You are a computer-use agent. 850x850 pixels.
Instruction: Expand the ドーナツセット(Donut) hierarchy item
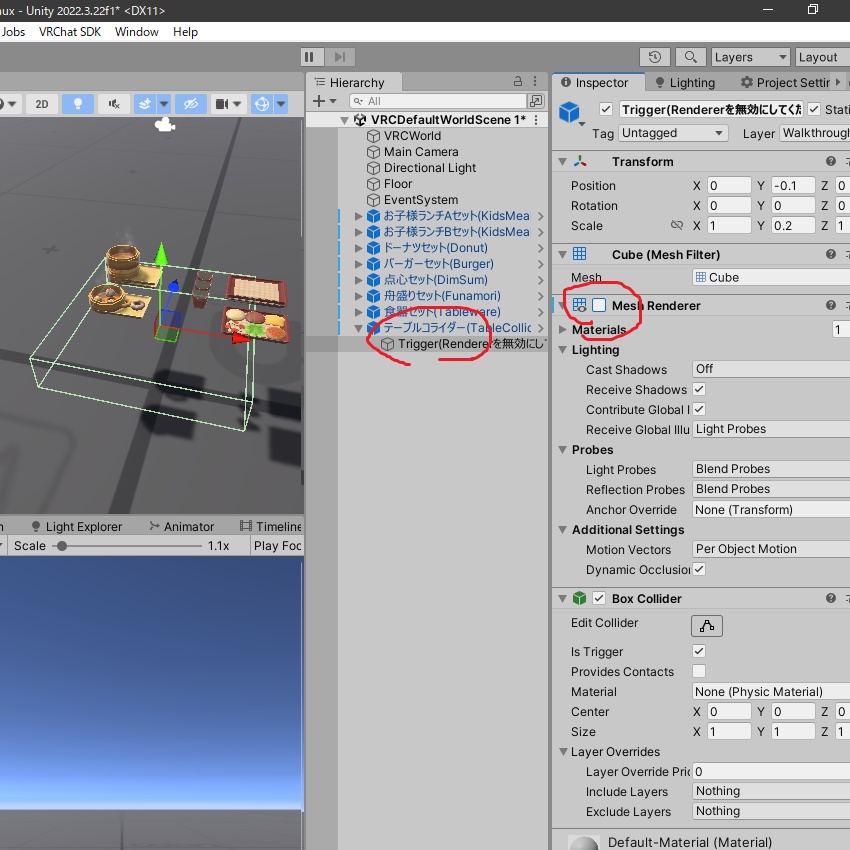point(358,248)
